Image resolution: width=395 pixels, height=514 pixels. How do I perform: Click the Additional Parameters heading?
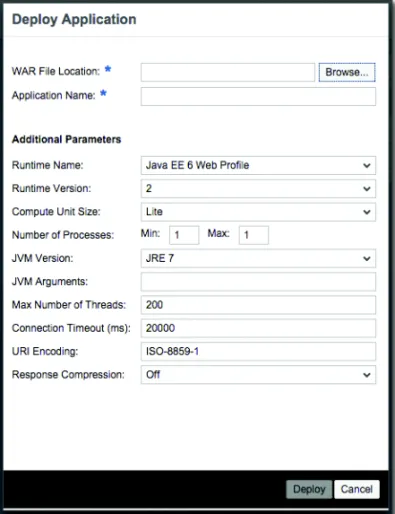(x=66, y=139)
